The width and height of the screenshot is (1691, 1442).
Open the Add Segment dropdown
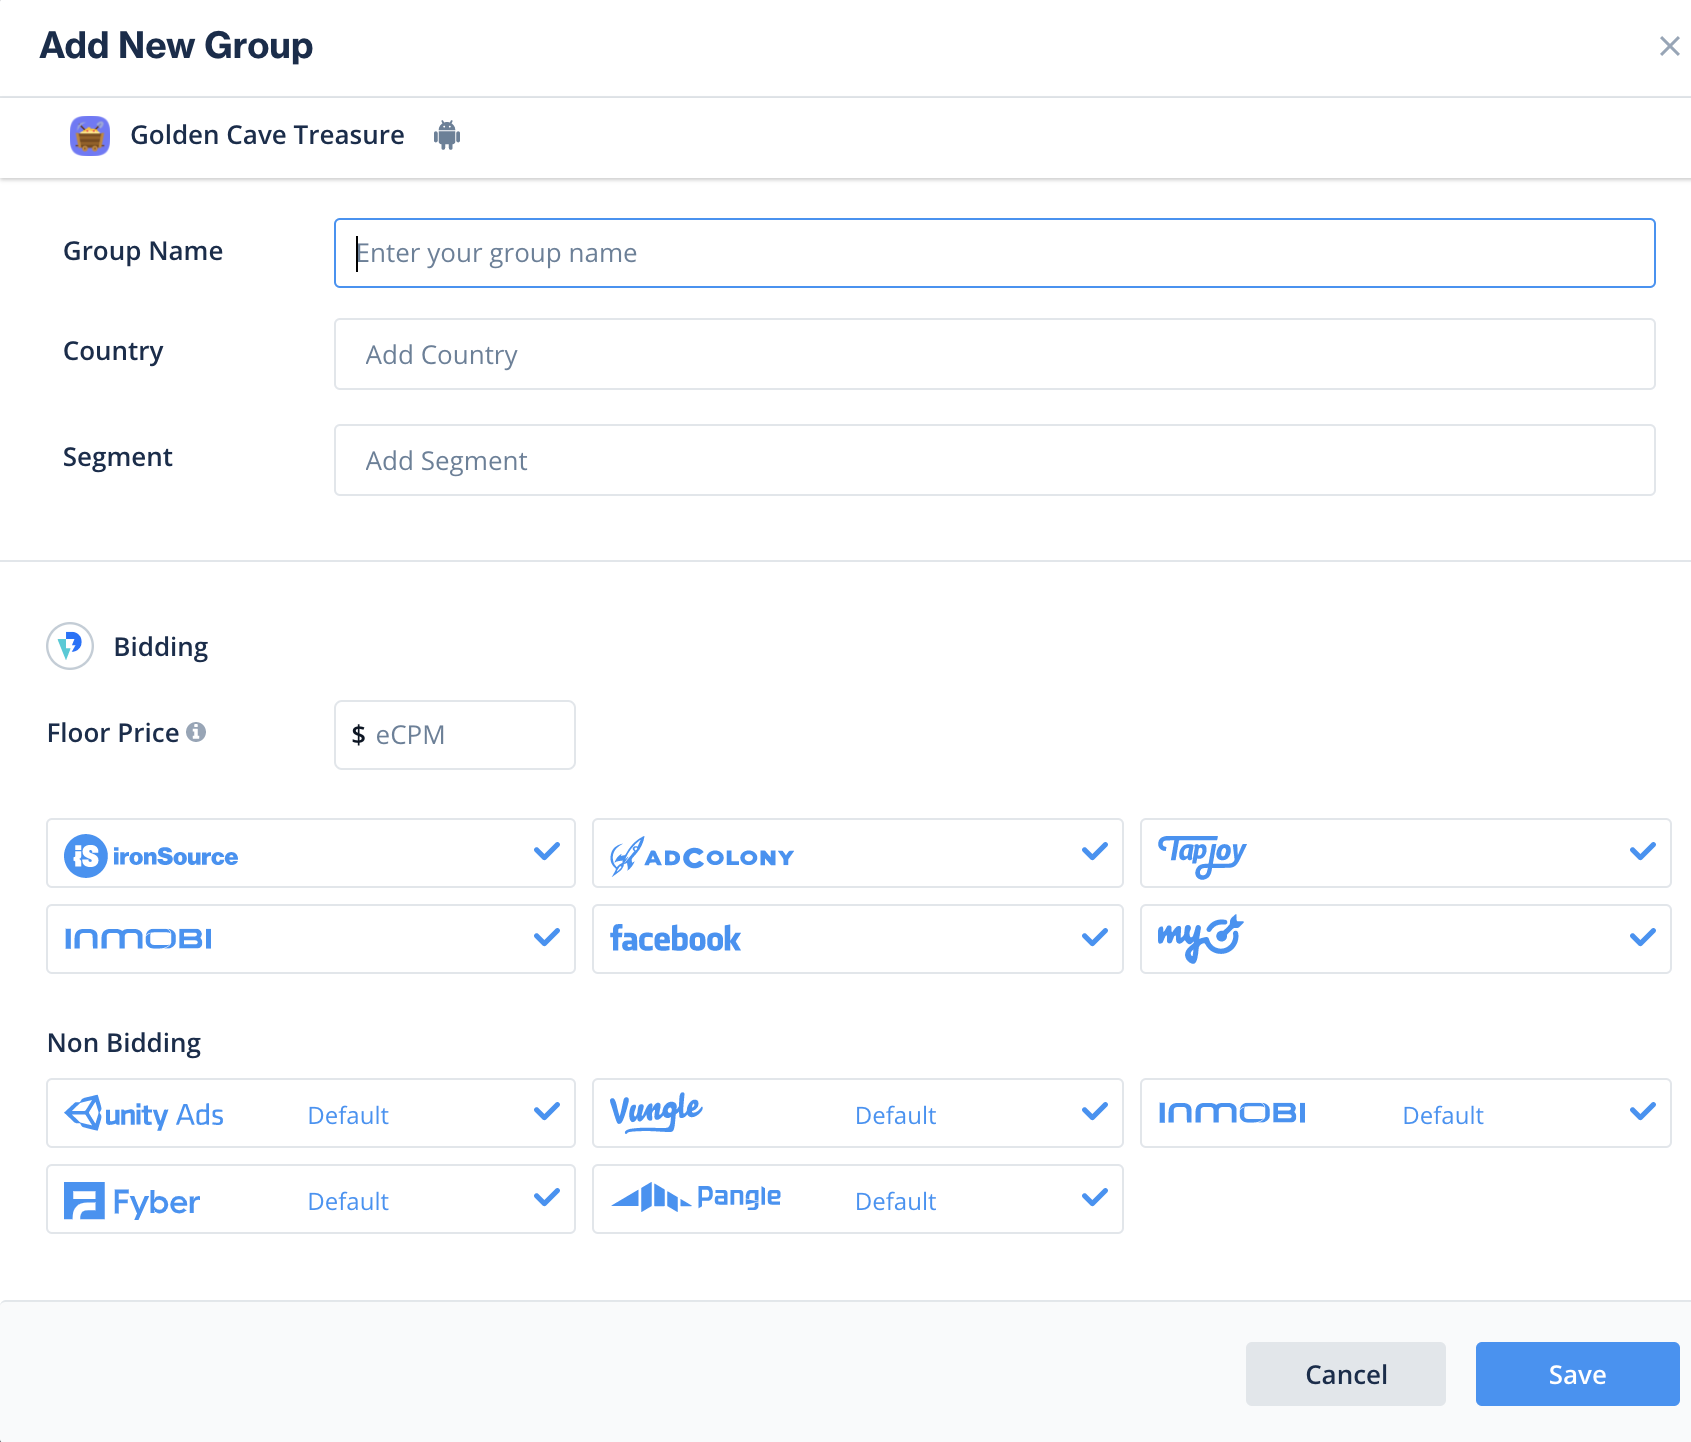tap(994, 461)
